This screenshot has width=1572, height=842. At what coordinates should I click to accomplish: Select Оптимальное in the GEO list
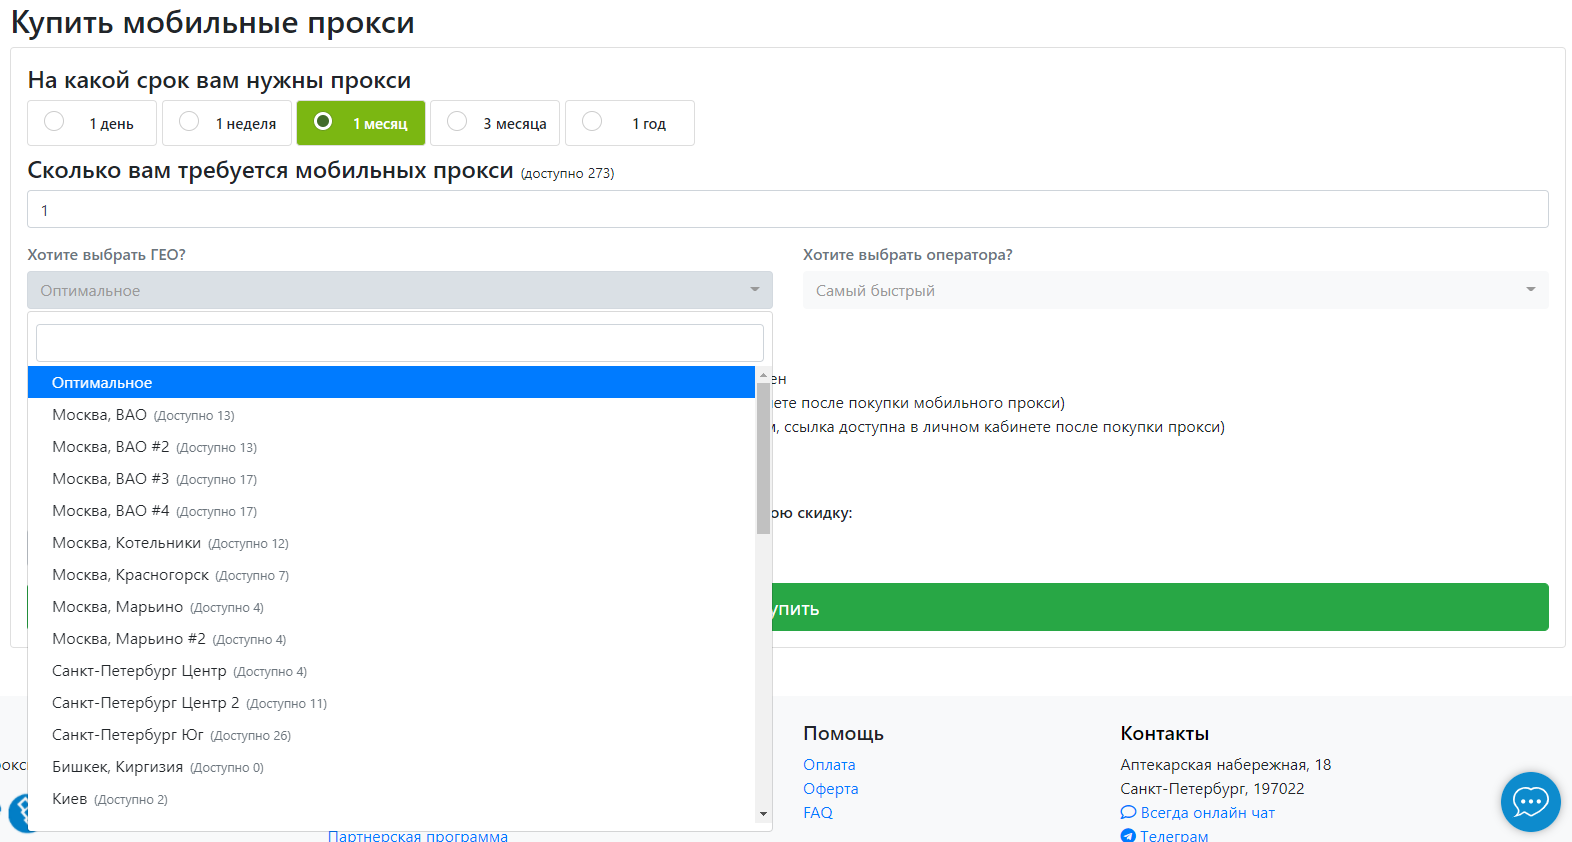(x=391, y=382)
